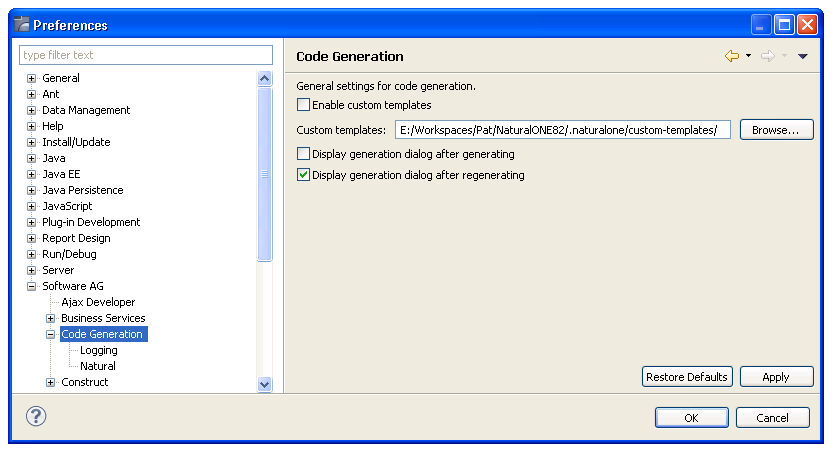The height and width of the screenshot is (454, 833).
Task: Open back history dropdown arrow
Action: [748, 56]
